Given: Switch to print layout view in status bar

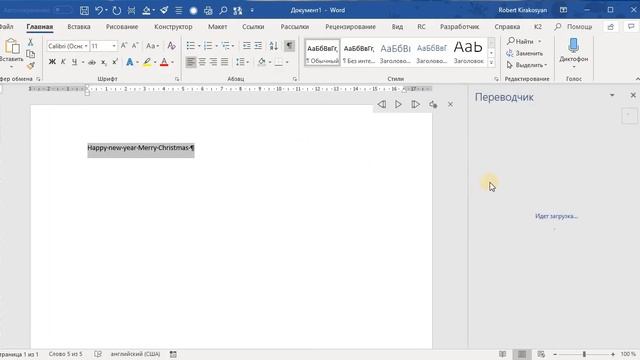Looking at the screenshot, I should pyautogui.click(x=522, y=354).
